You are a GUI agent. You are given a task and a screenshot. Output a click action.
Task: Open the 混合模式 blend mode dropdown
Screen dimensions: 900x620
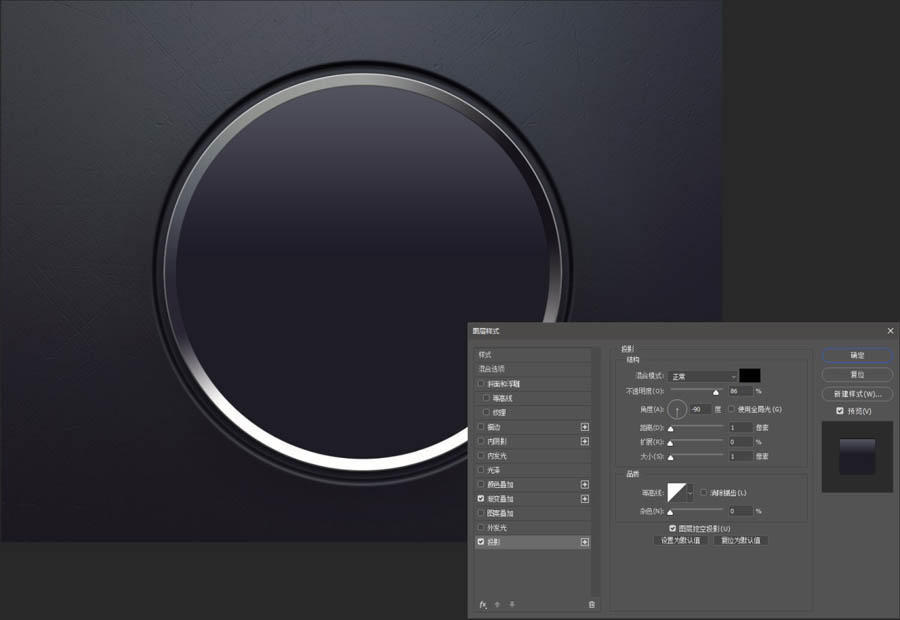coord(704,376)
